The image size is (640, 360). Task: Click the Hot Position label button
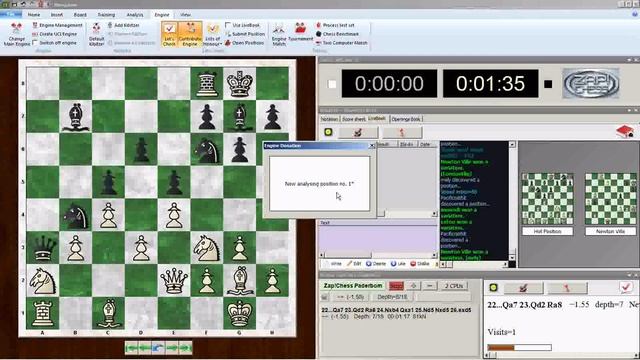547,231
